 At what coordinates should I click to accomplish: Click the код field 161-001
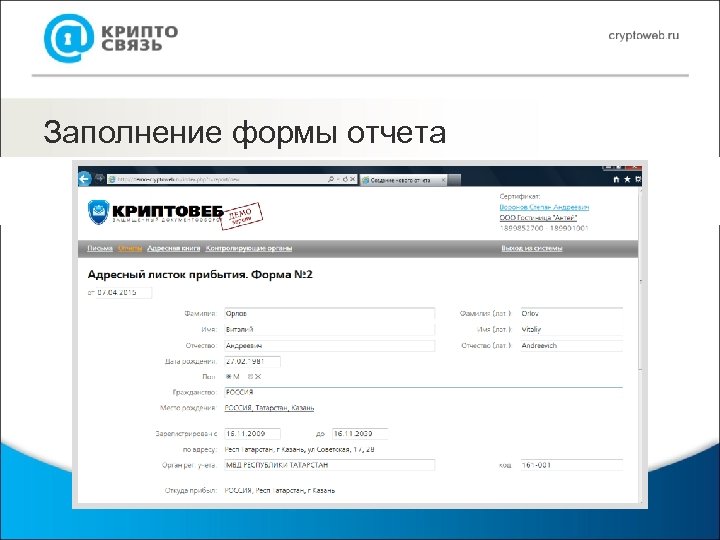point(572,465)
